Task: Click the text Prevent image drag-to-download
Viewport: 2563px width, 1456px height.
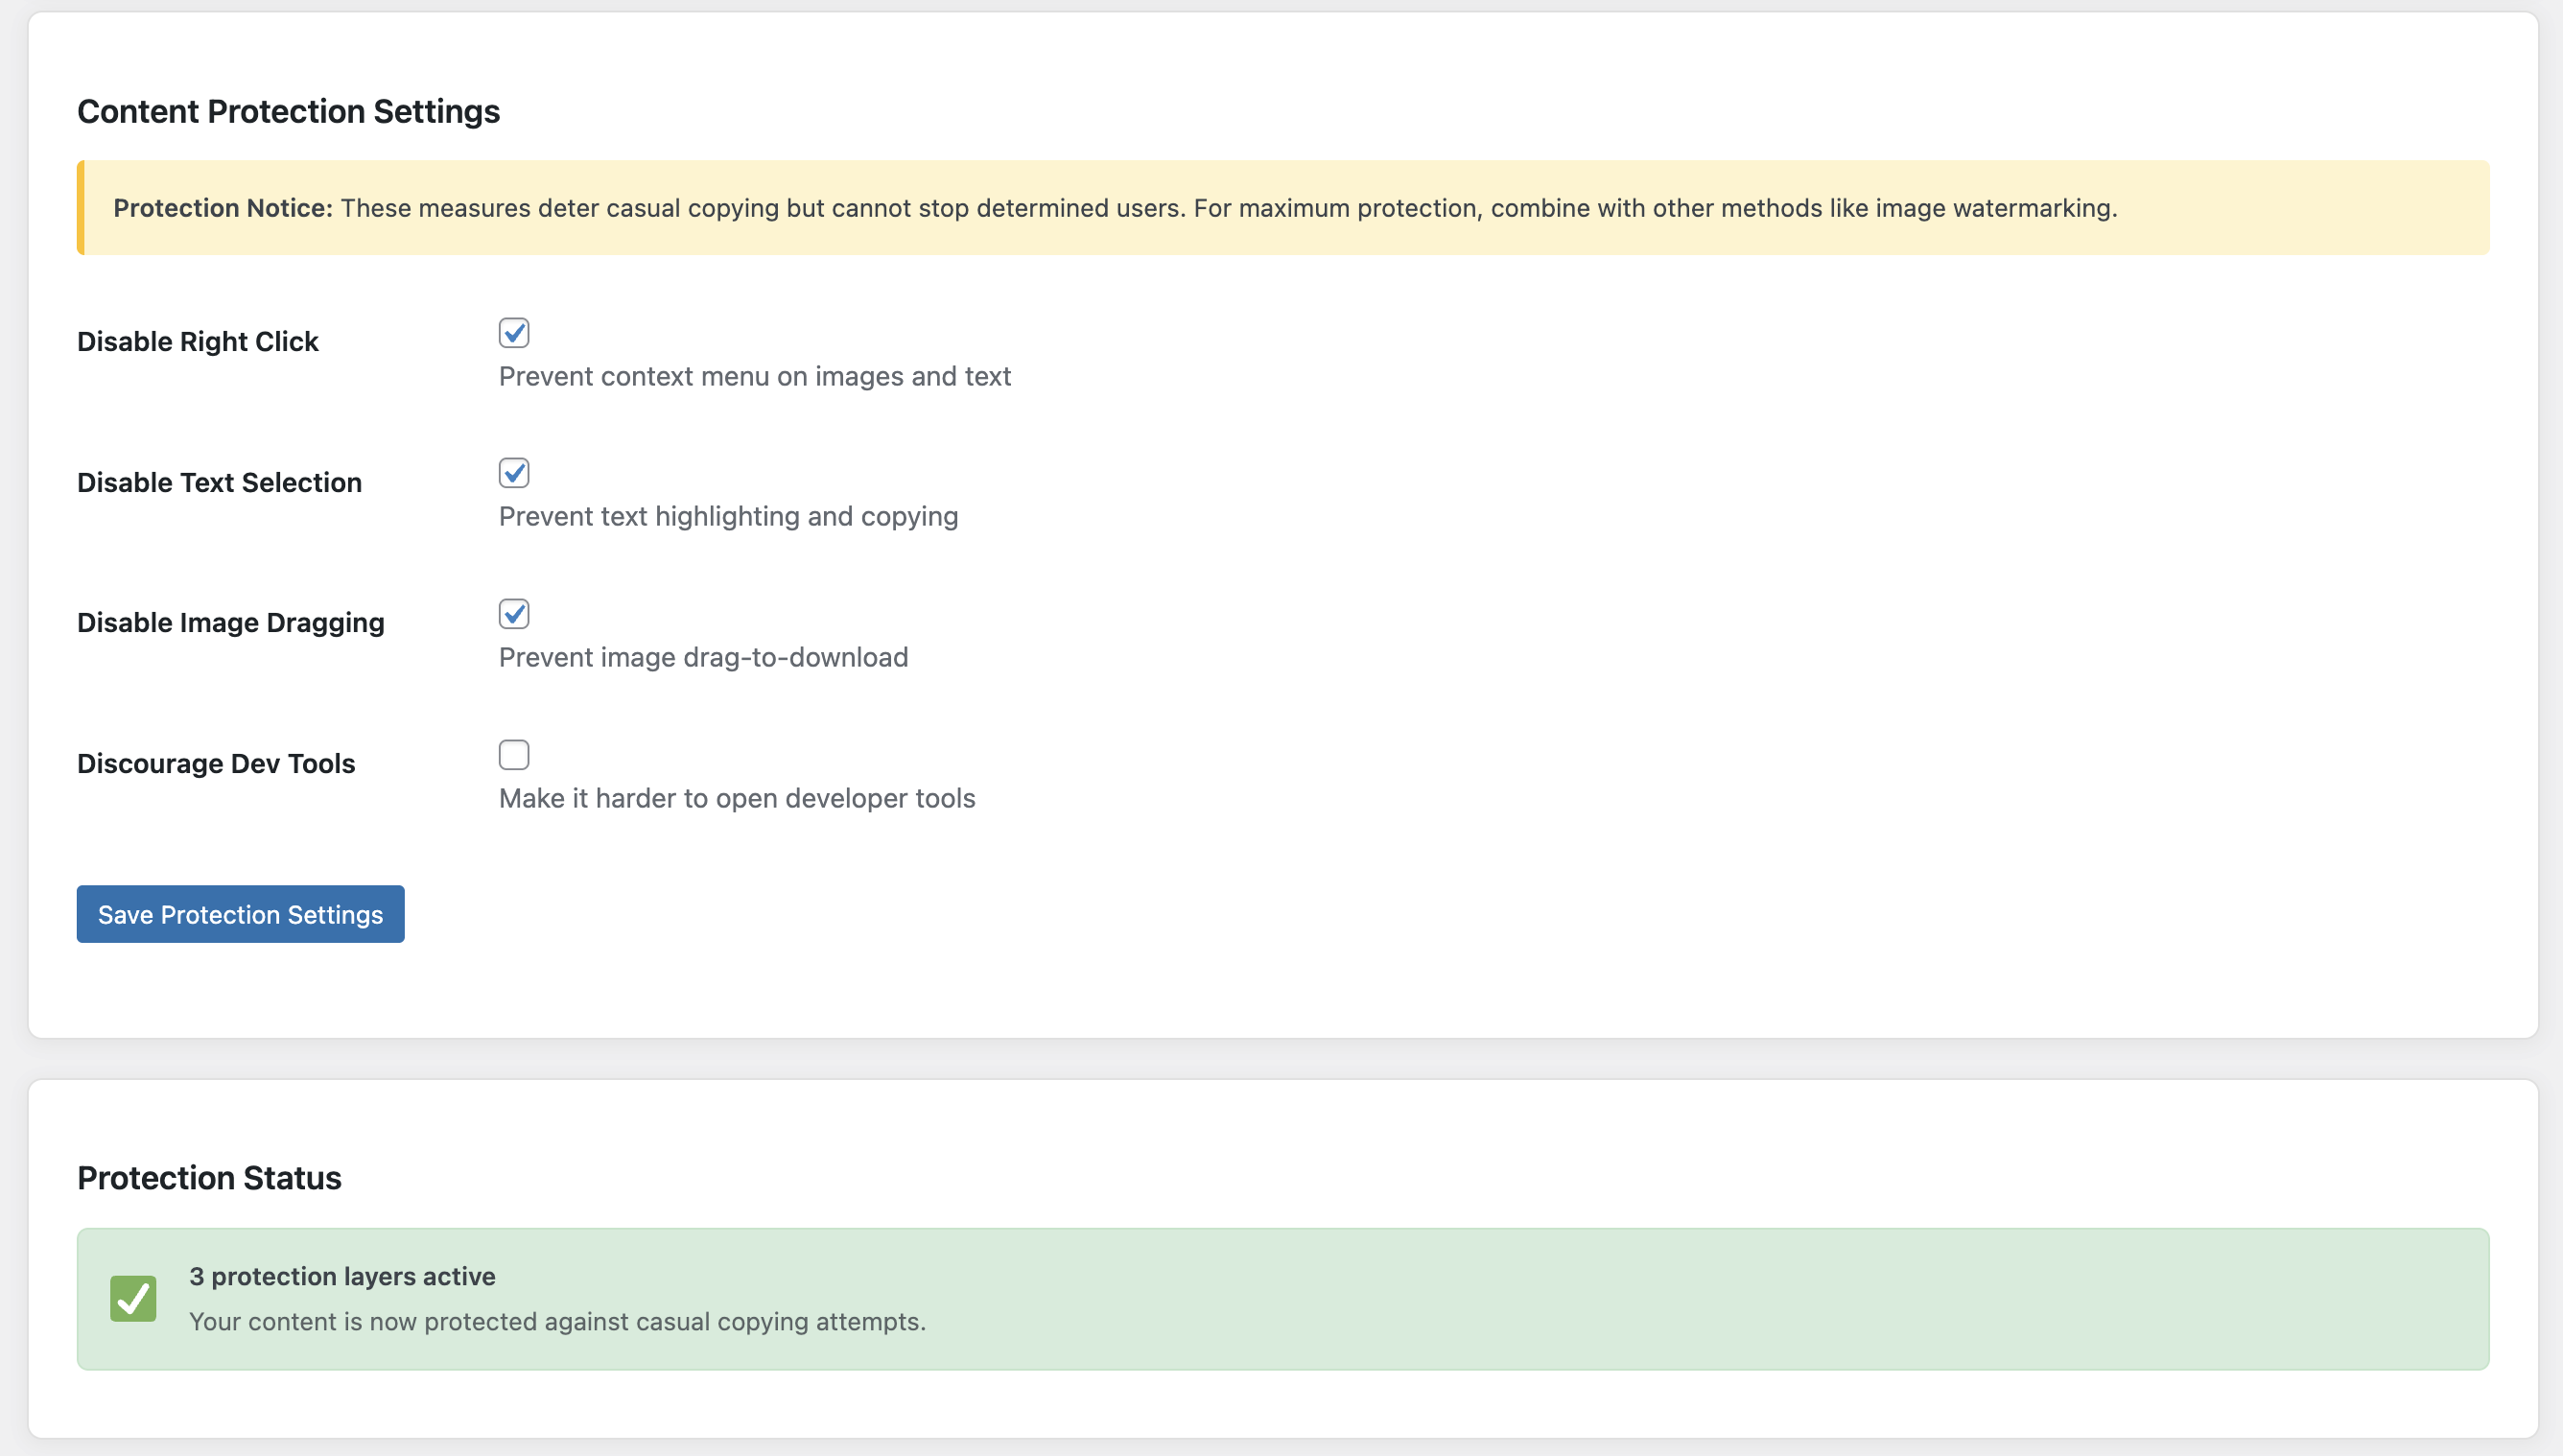Action: click(x=703, y=657)
